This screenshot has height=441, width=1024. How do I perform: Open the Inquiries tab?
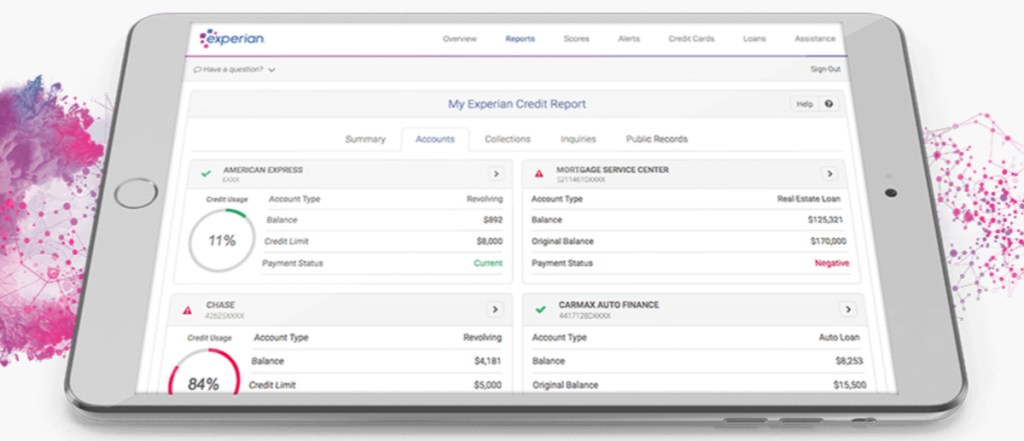(x=578, y=140)
